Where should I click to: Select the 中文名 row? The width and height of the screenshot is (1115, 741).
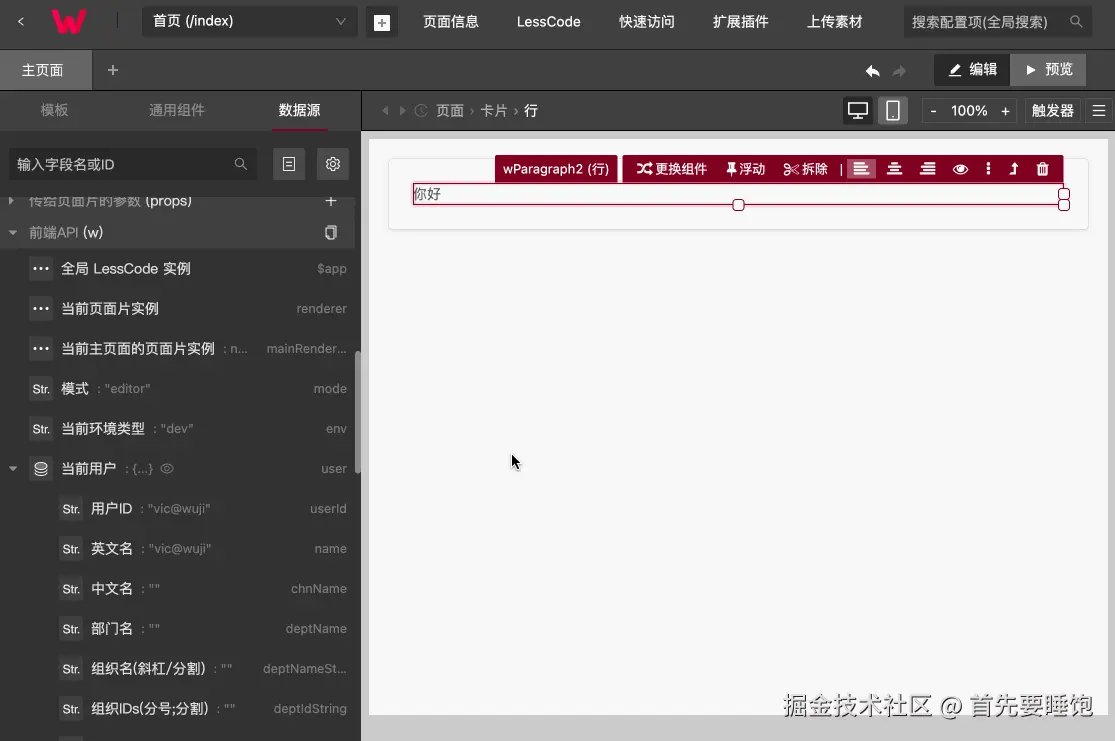[178, 589]
